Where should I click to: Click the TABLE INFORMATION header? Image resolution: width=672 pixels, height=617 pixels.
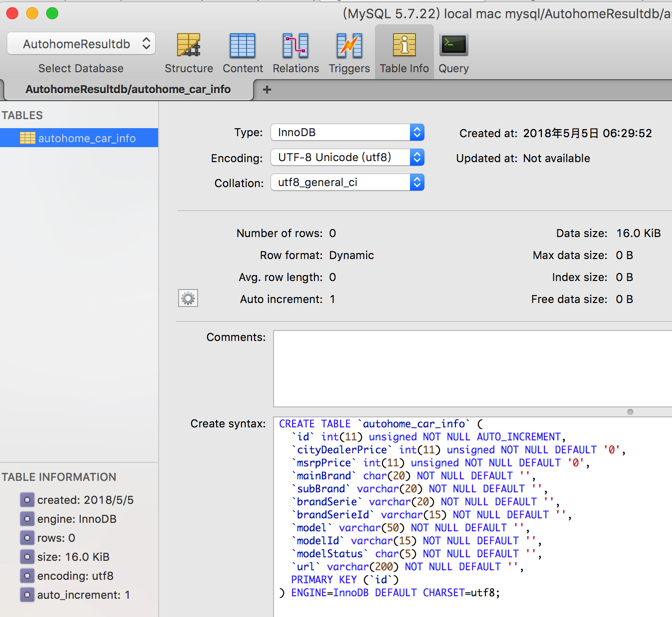tap(59, 477)
